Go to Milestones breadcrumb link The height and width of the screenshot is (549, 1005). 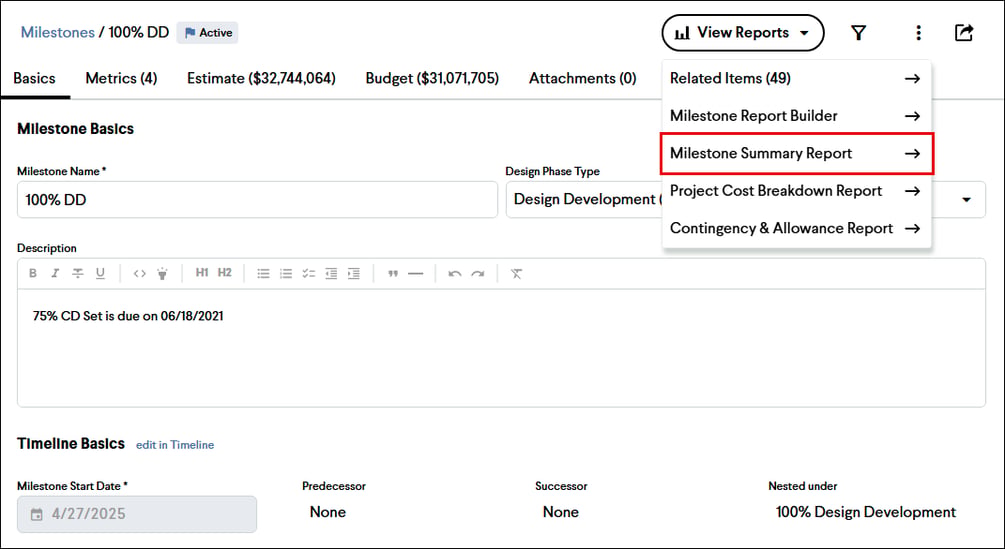coord(58,32)
